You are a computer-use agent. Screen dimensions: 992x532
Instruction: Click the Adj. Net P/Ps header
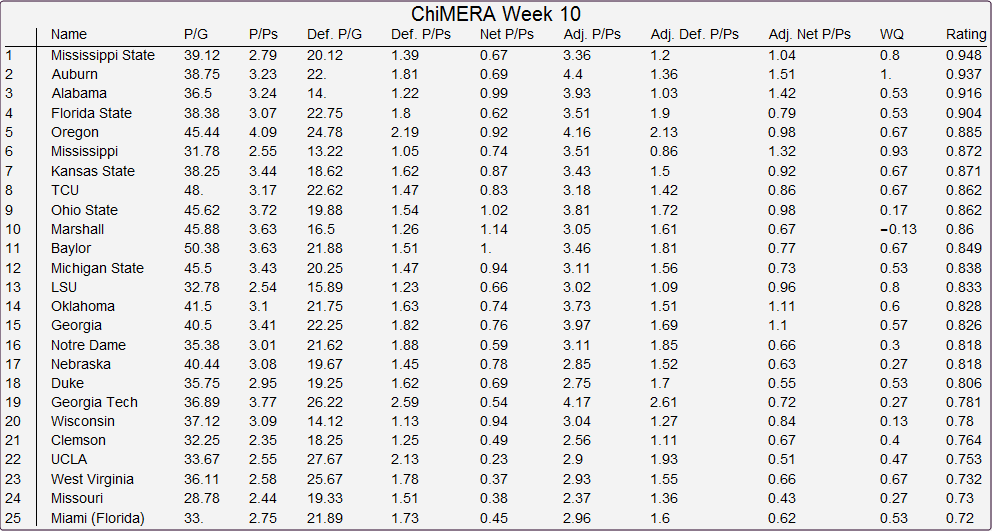(x=809, y=35)
